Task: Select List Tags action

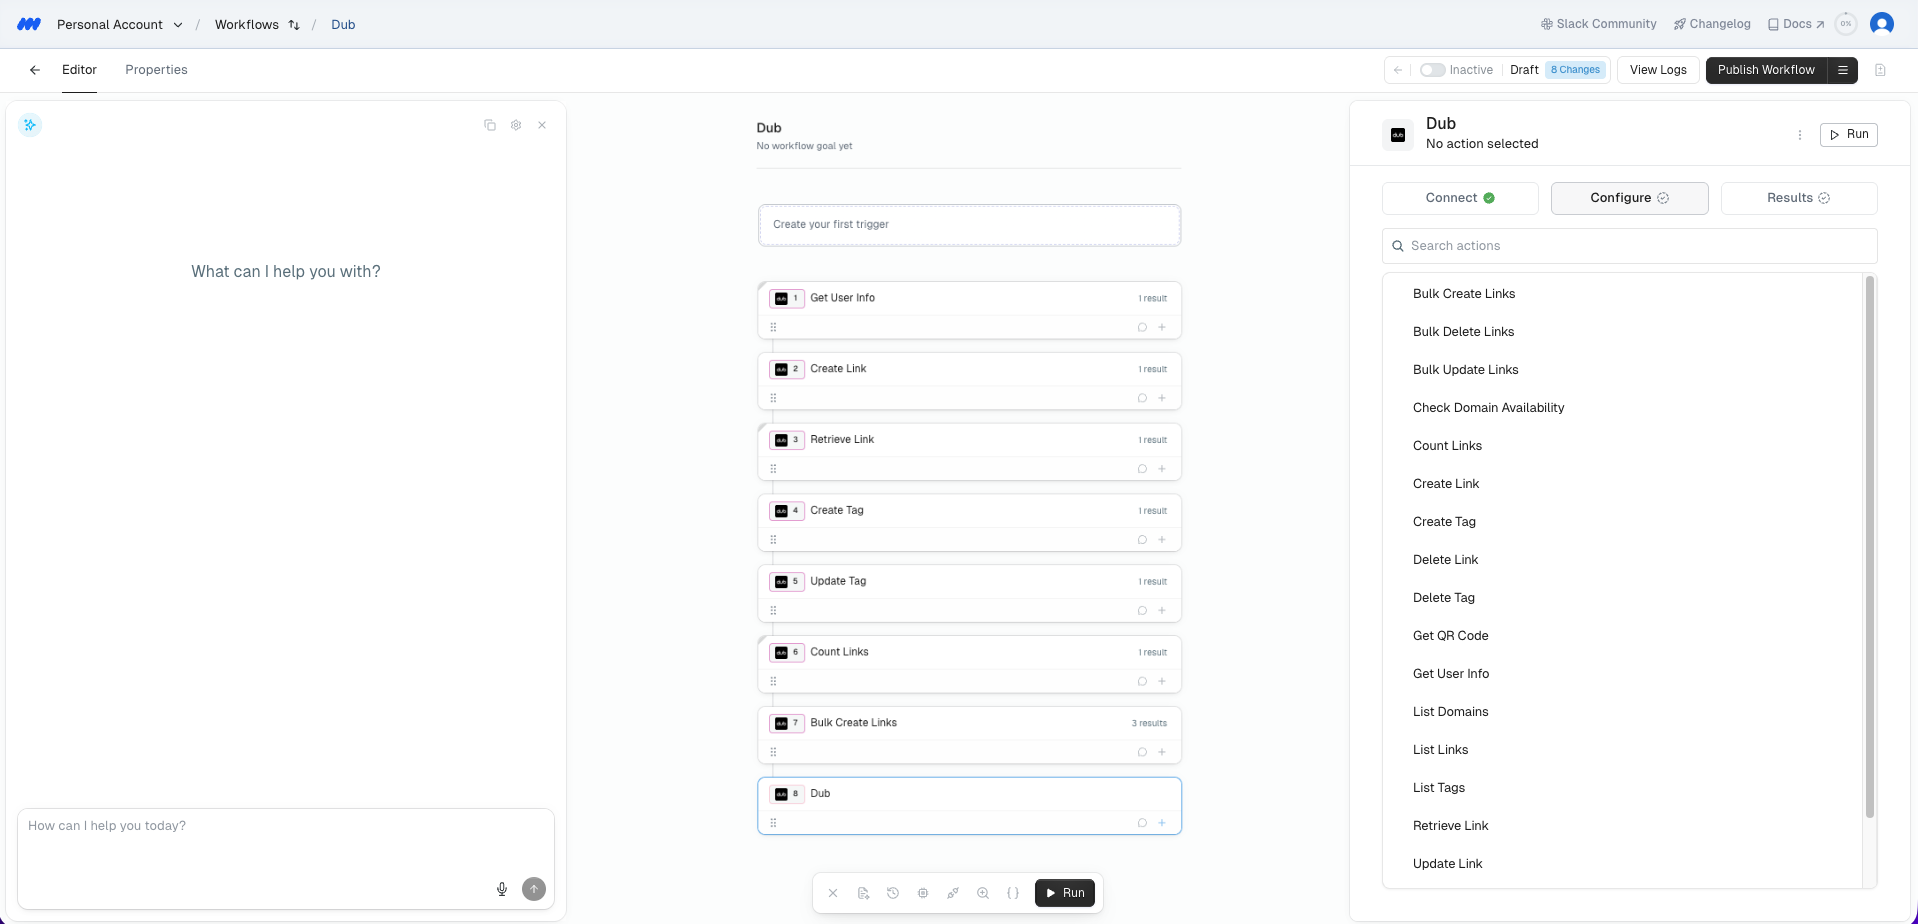Action: coord(1438,788)
